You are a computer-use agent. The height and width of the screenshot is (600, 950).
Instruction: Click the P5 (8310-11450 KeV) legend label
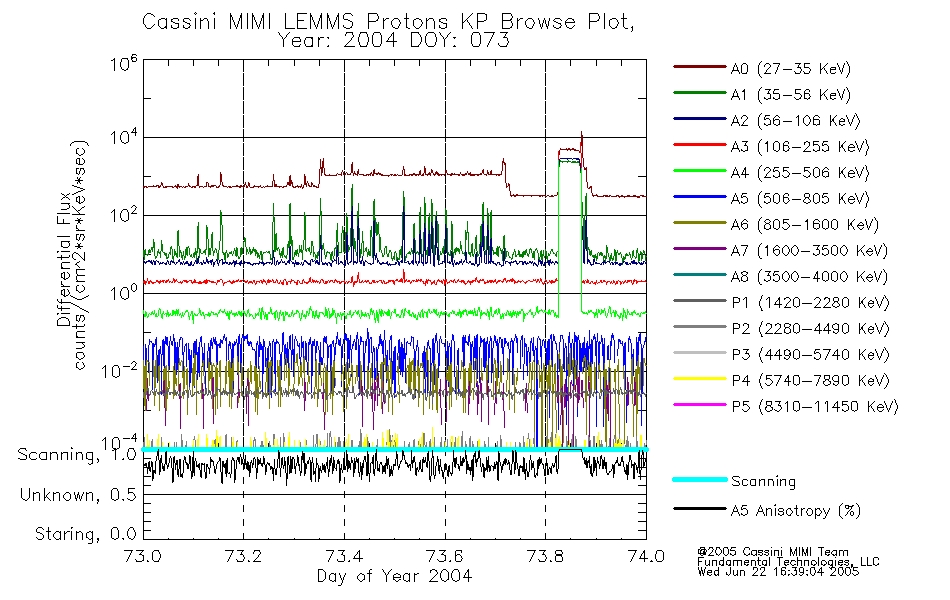pyautogui.click(x=815, y=407)
